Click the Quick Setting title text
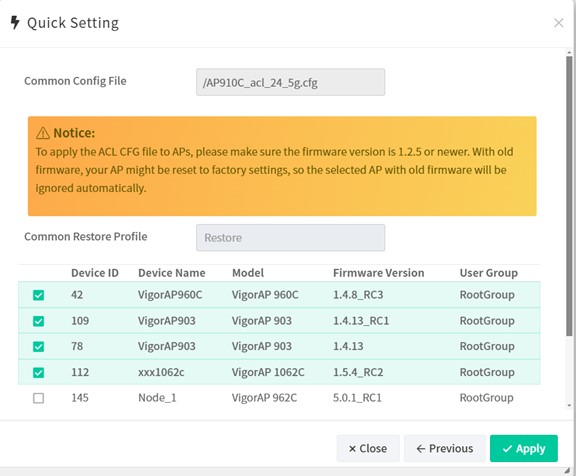Screen dimensions: 576x476 [x=73, y=23]
